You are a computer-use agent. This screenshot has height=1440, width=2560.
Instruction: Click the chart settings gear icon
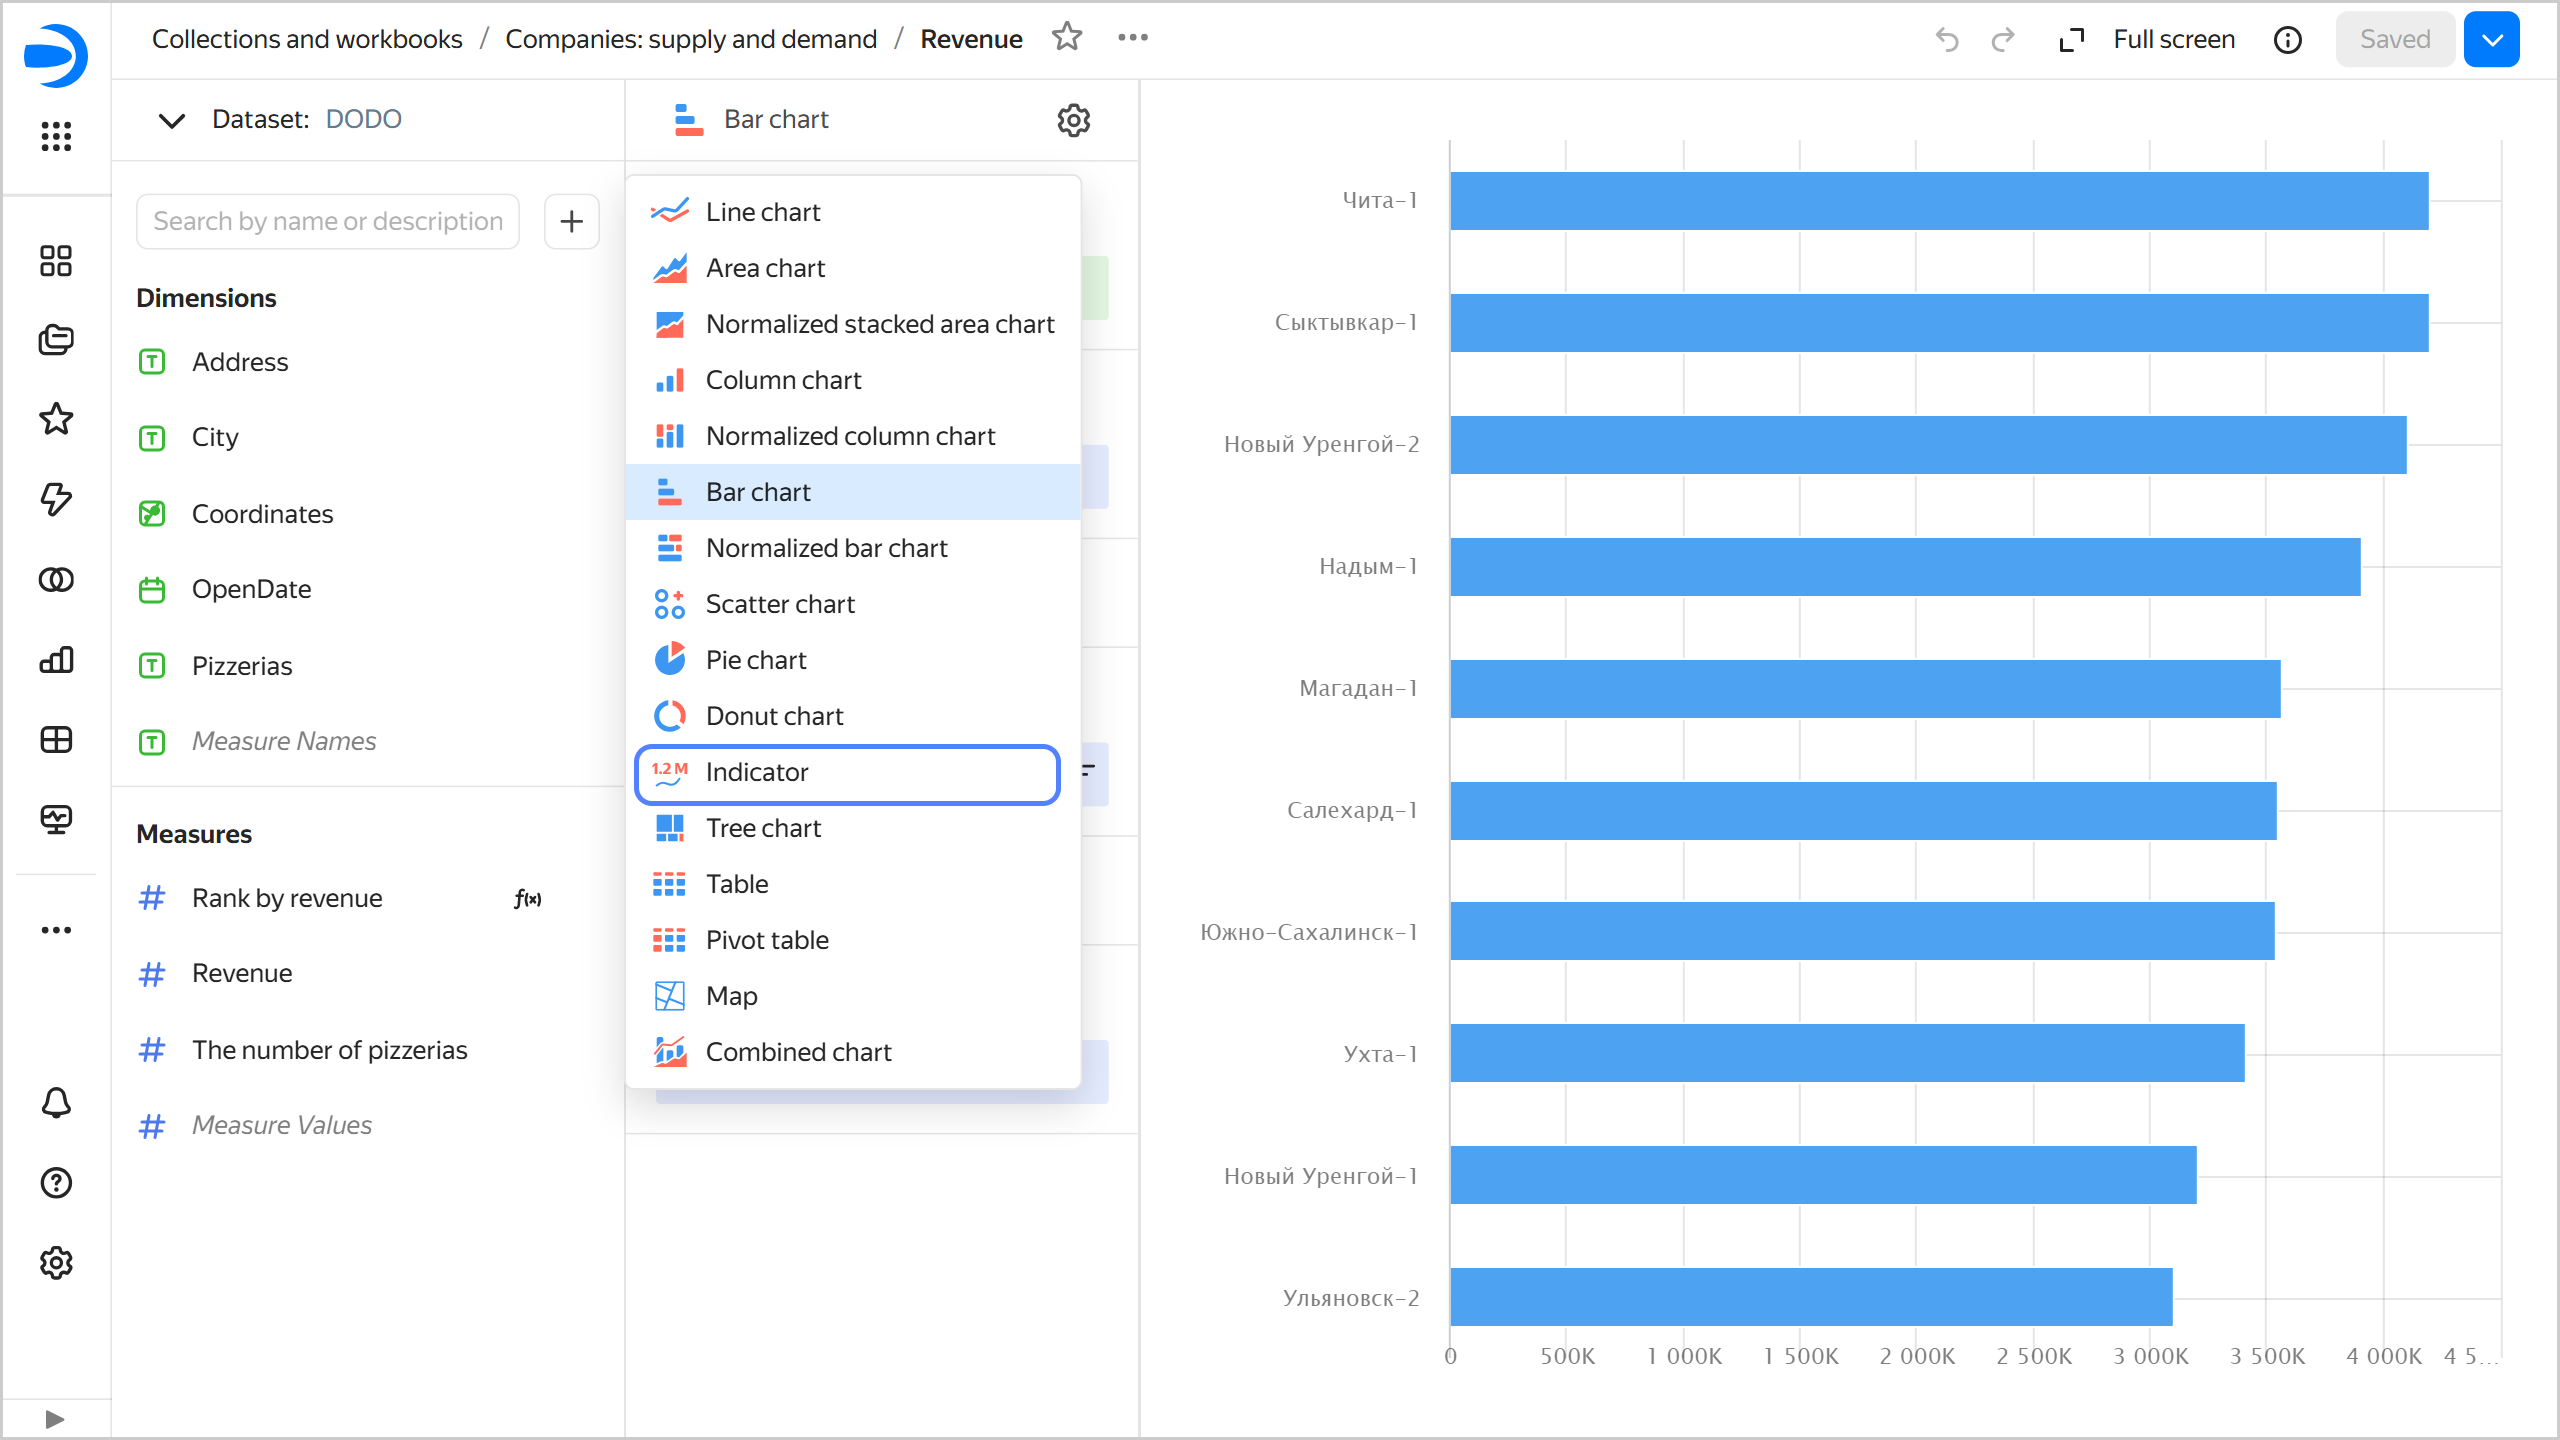tap(1073, 120)
